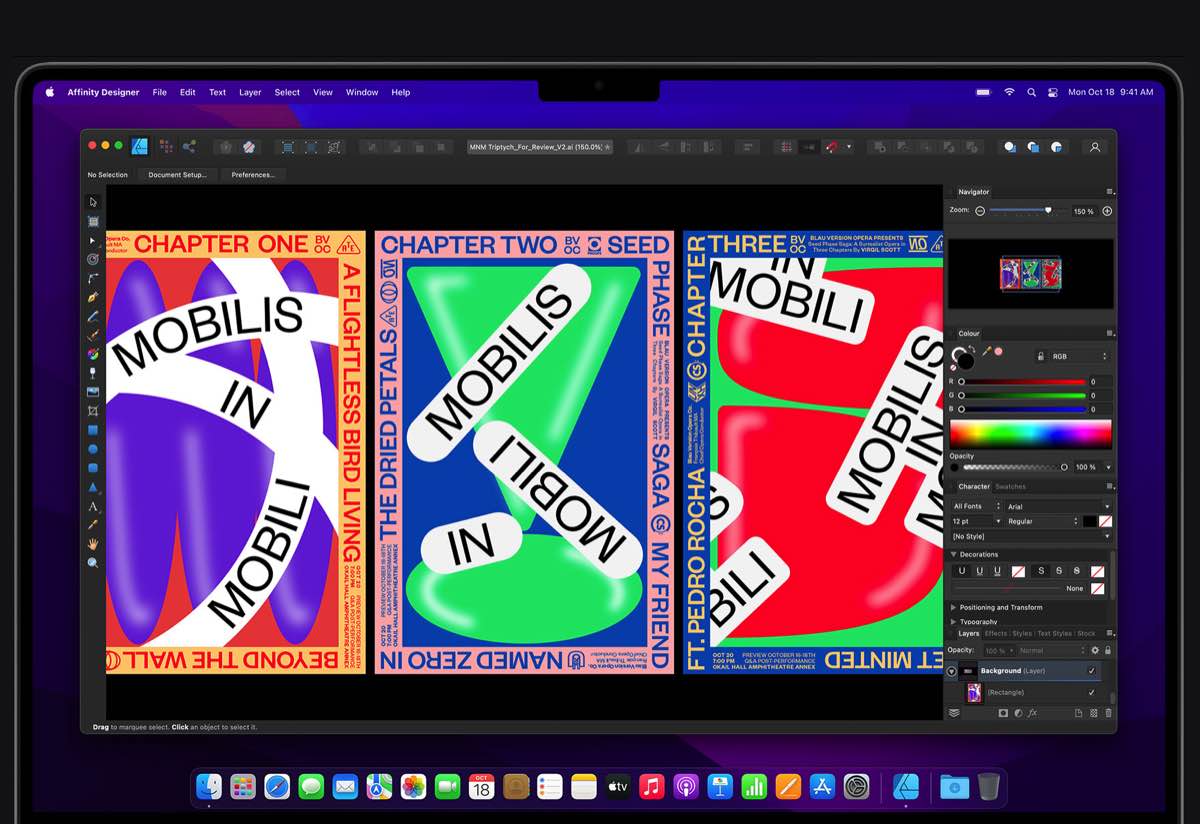Switch to the Effects tab
The width and height of the screenshot is (1200, 824).
pos(996,633)
